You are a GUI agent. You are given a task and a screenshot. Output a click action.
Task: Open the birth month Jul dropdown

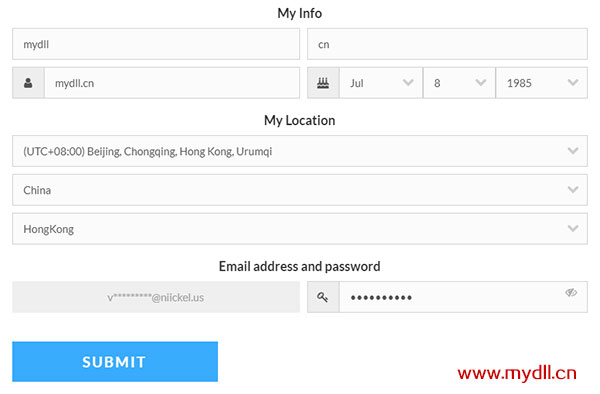tap(381, 83)
